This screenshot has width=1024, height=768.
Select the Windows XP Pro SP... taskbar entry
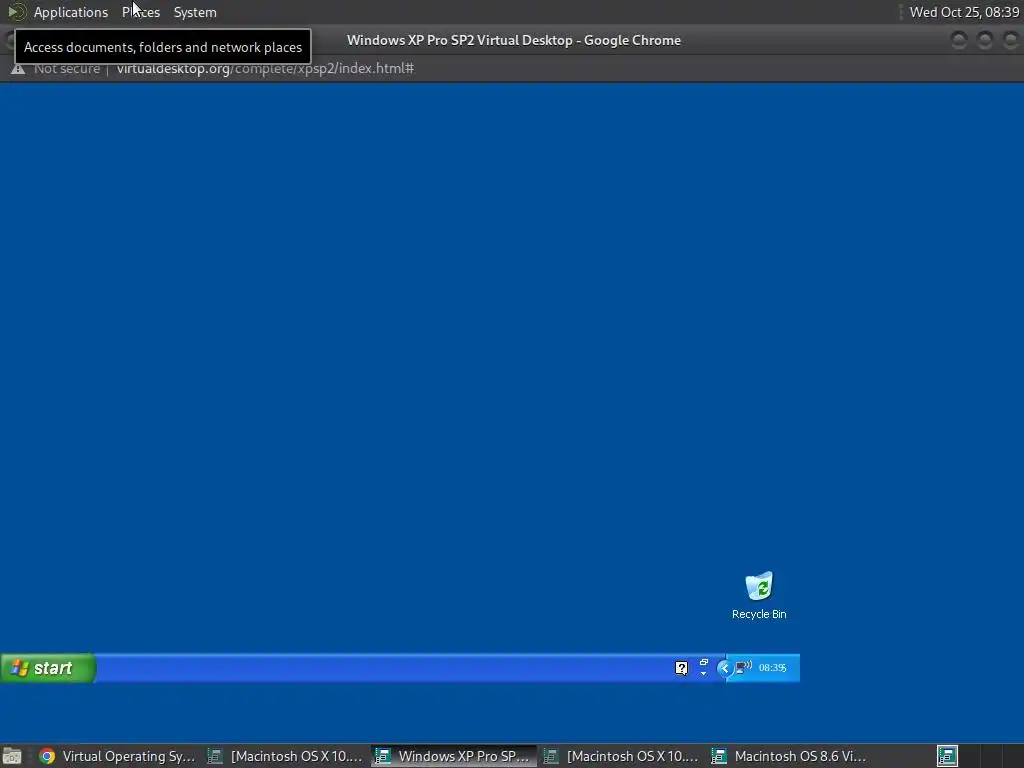click(x=454, y=756)
